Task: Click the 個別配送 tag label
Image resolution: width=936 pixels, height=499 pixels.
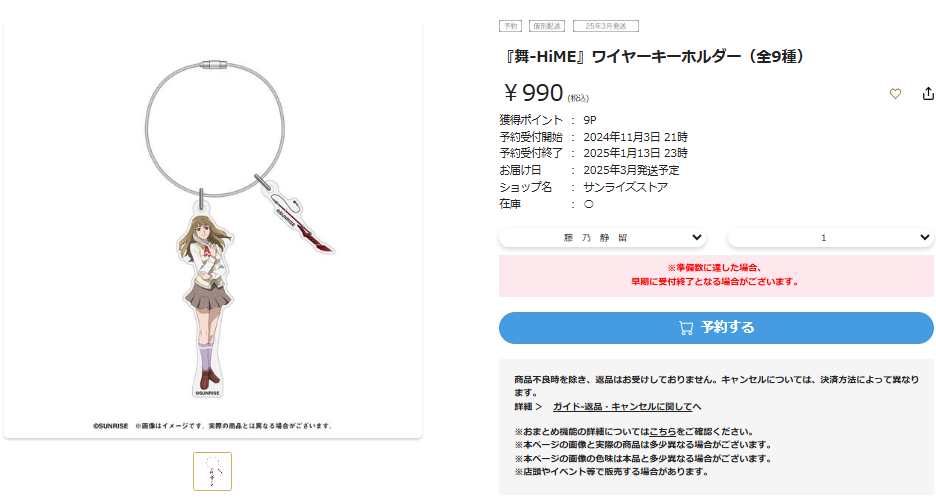Action: pos(547,26)
